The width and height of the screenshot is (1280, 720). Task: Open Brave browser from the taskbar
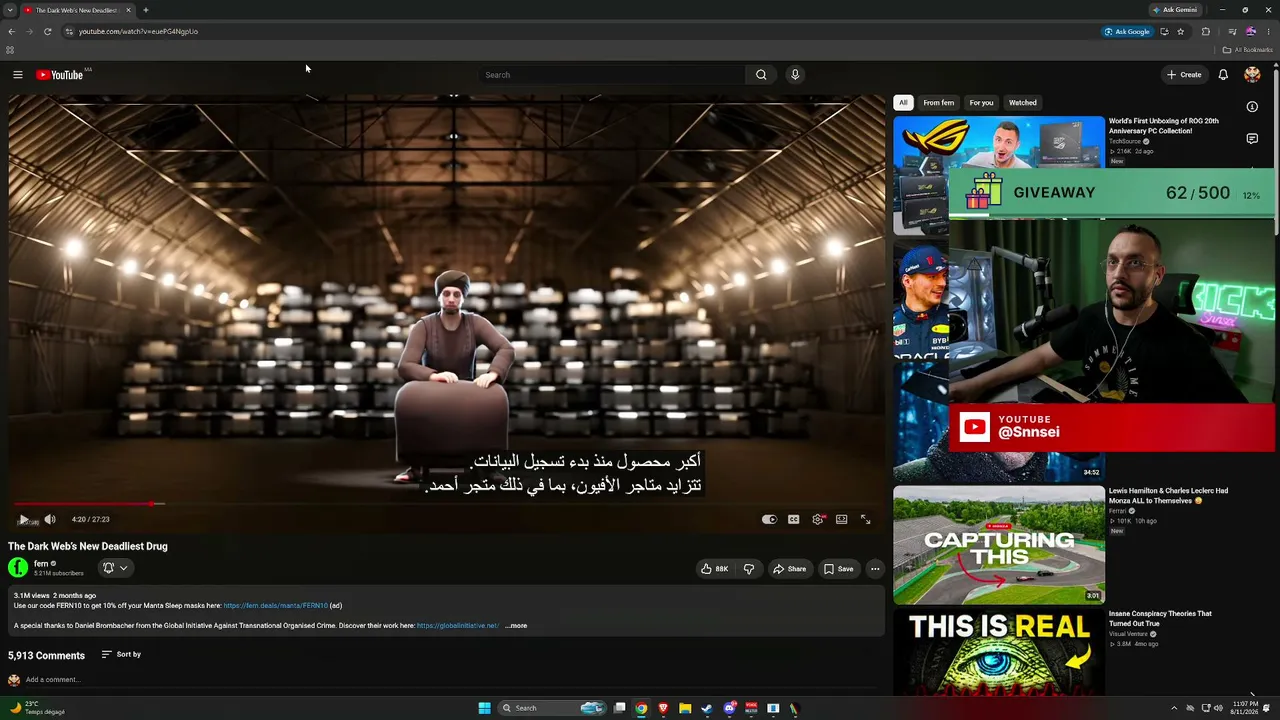[x=663, y=708]
